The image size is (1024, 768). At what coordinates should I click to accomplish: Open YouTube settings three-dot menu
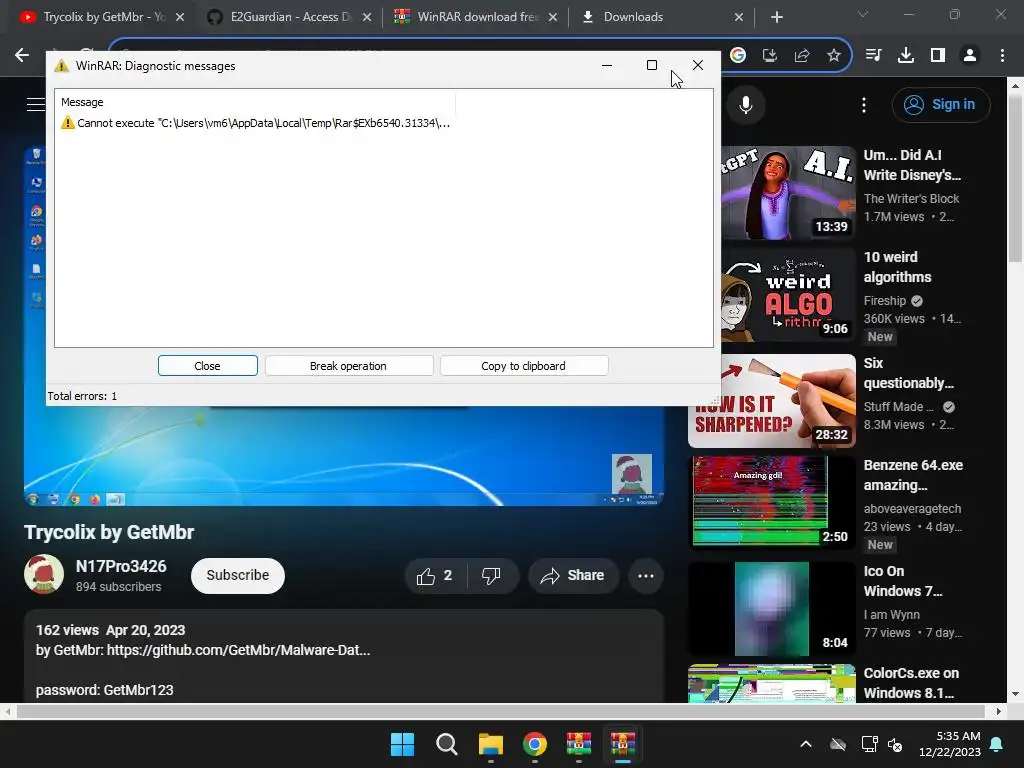click(x=864, y=104)
